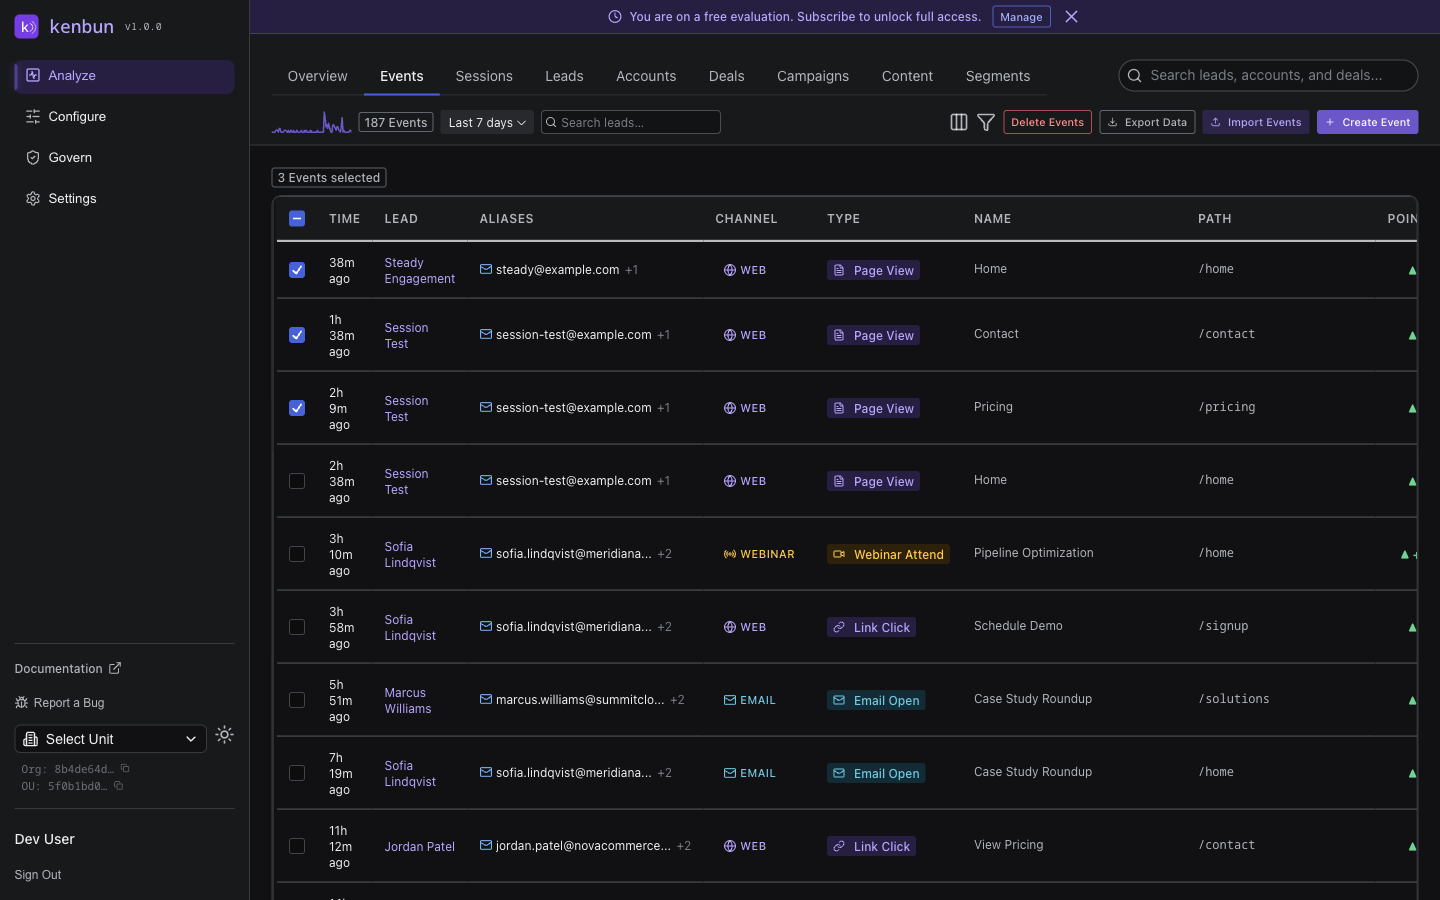Open Configure in the sidebar
Viewport: 1440px width, 900px height.
coord(124,117)
